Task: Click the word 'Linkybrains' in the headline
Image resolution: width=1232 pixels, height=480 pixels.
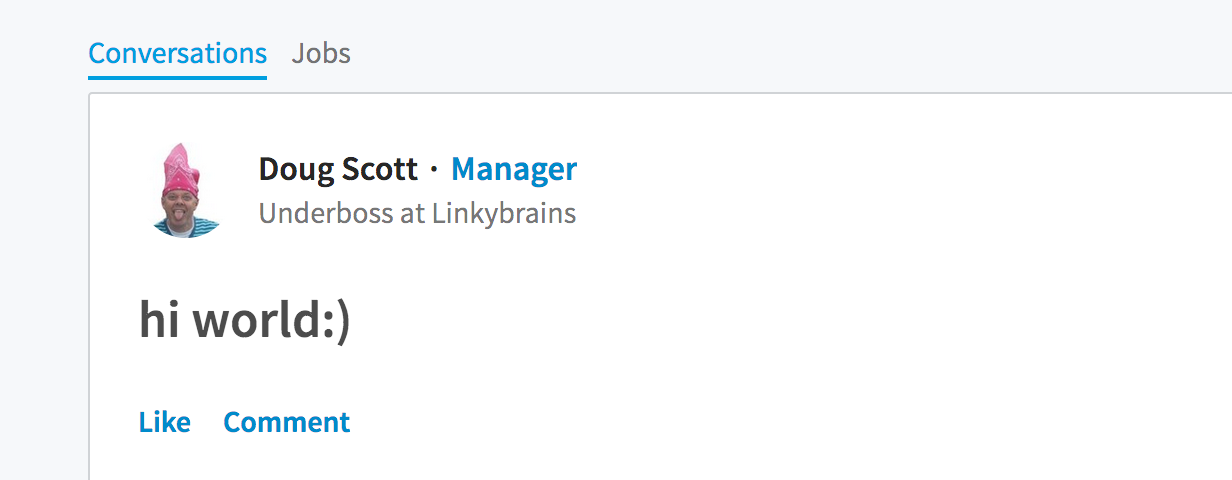Action: [504, 213]
